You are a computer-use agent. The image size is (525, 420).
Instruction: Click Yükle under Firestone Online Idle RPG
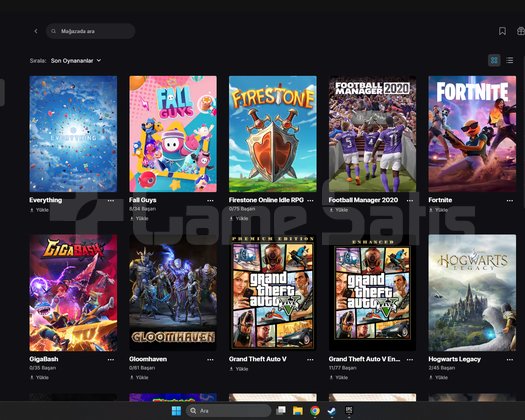tap(239, 218)
